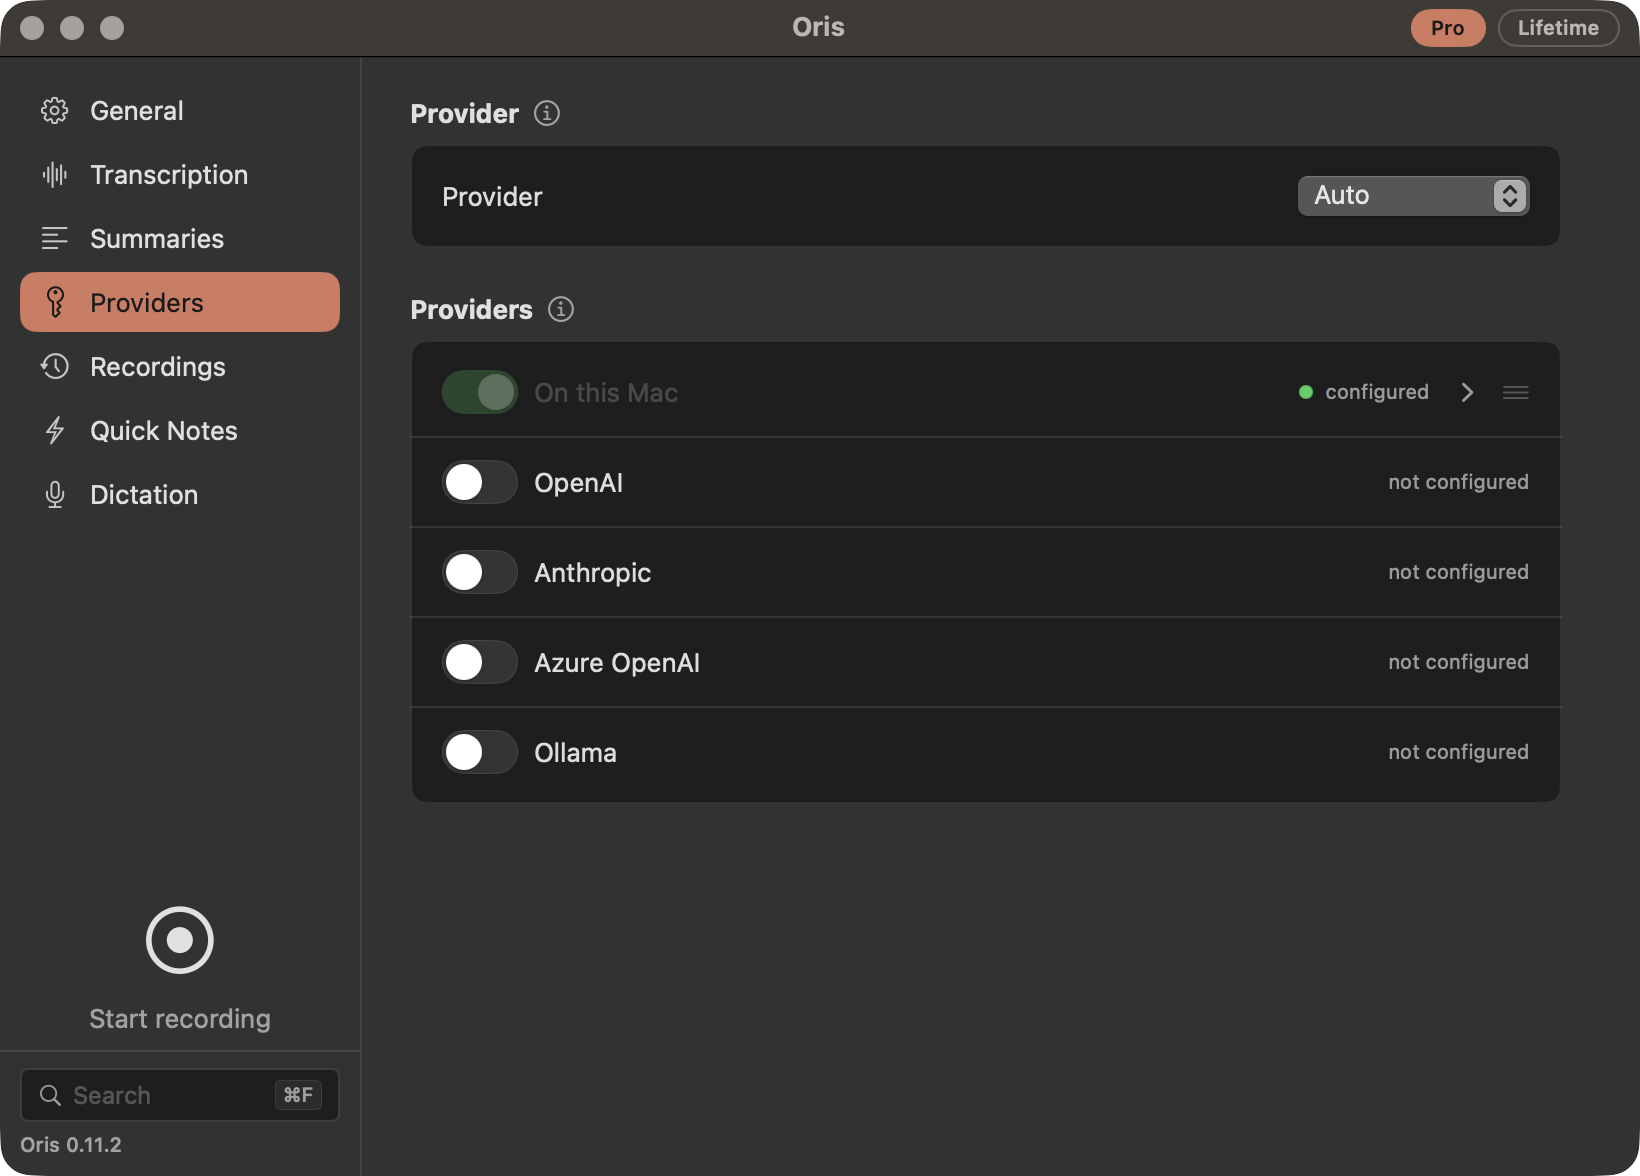The width and height of the screenshot is (1640, 1176).
Task: Enable the Azure OpenAI provider toggle
Action: (x=480, y=662)
